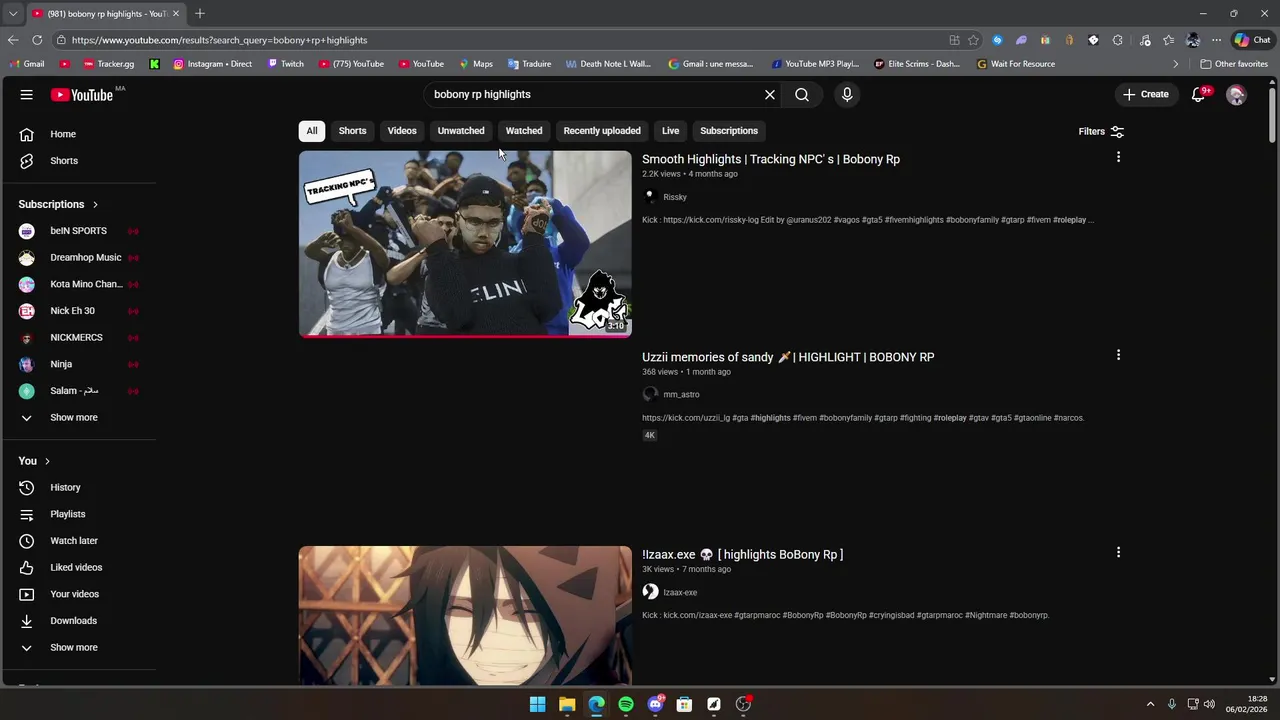Select Recently uploaded filter chip
Image resolution: width=1280 pixels, height=720 pixels.
pos(602,131)
